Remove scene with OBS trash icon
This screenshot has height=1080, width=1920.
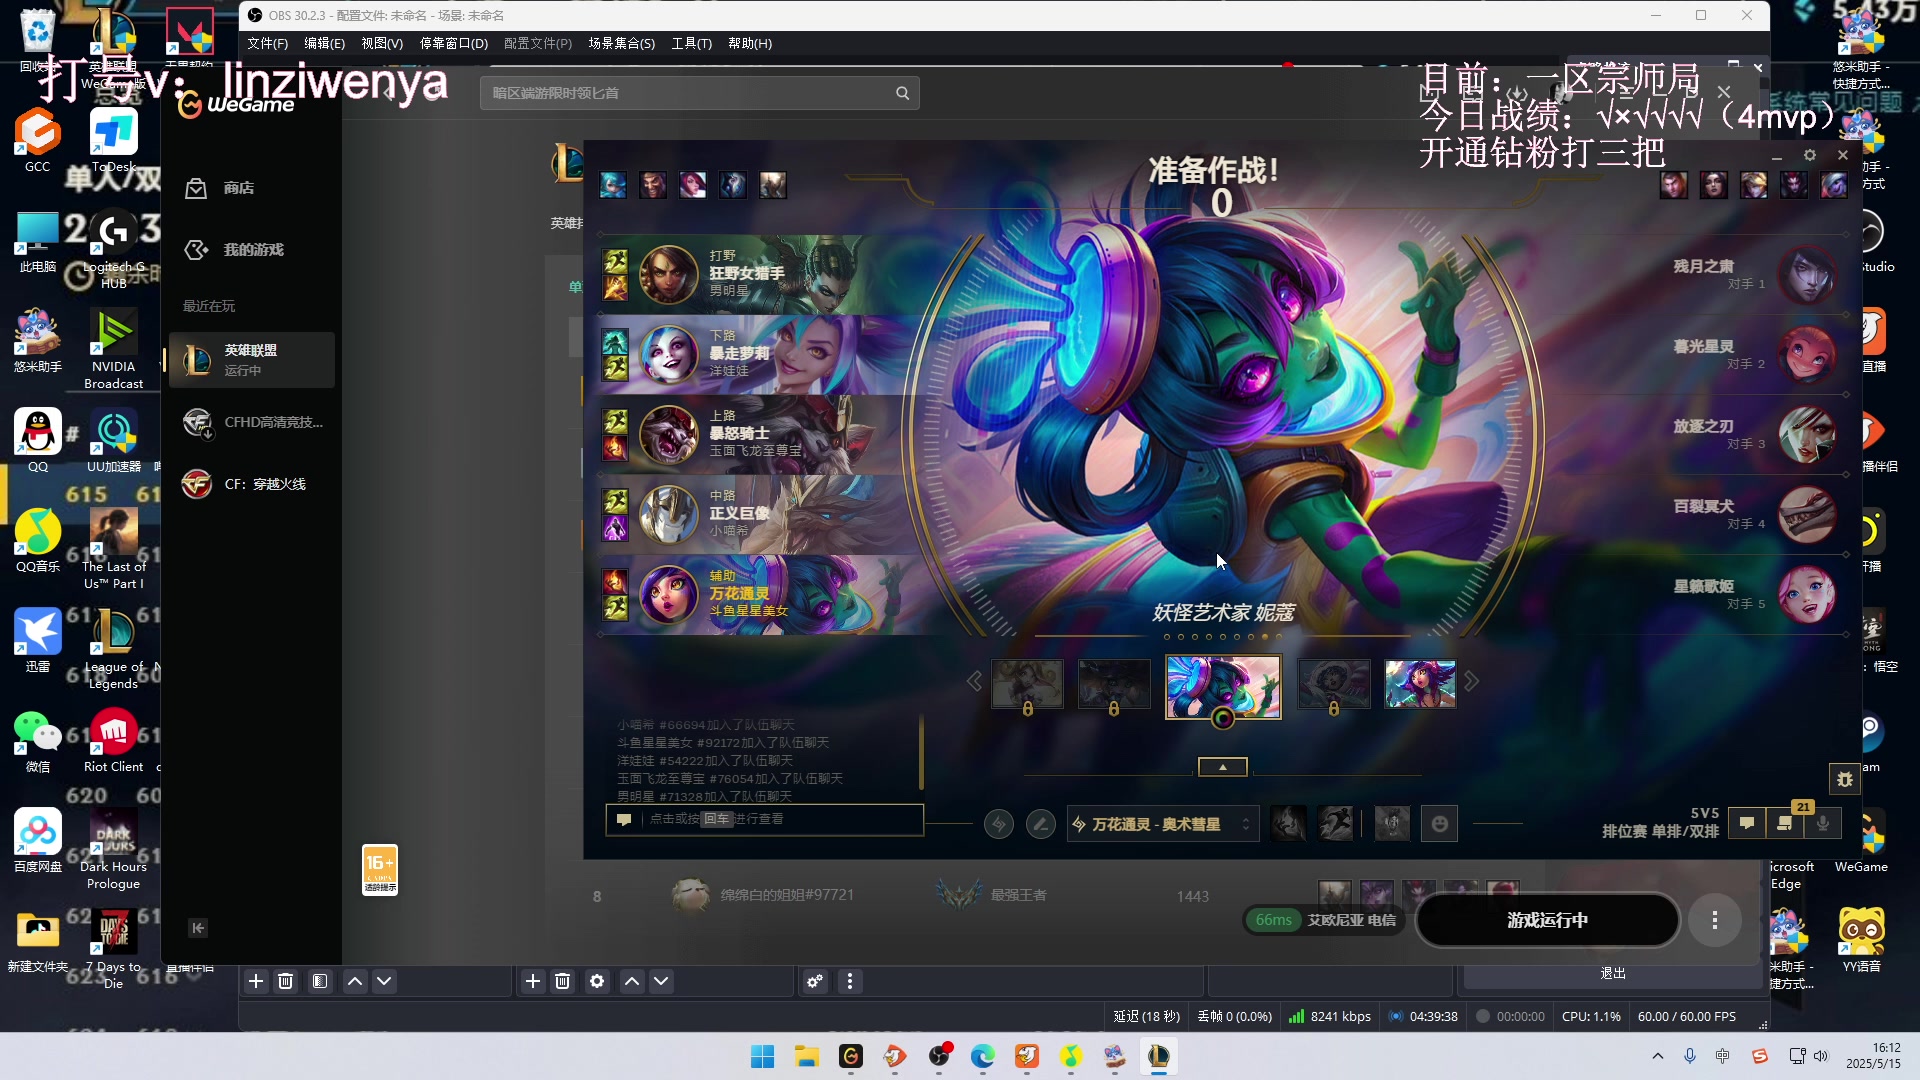tap(285, 981)
